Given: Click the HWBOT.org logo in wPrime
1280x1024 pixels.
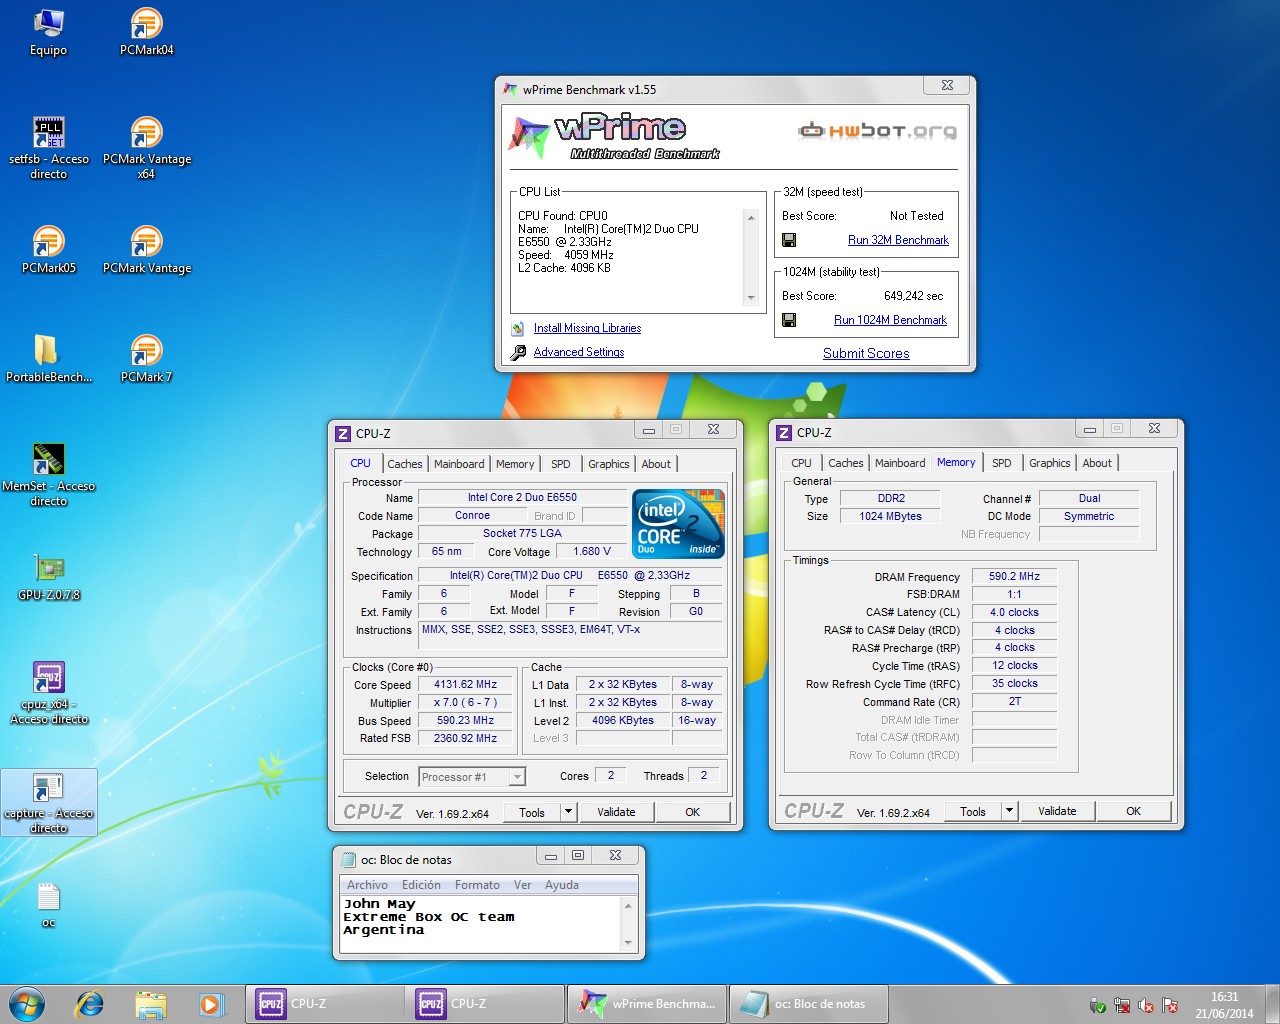Looking at the screenshot, I should tap(877, 130).
